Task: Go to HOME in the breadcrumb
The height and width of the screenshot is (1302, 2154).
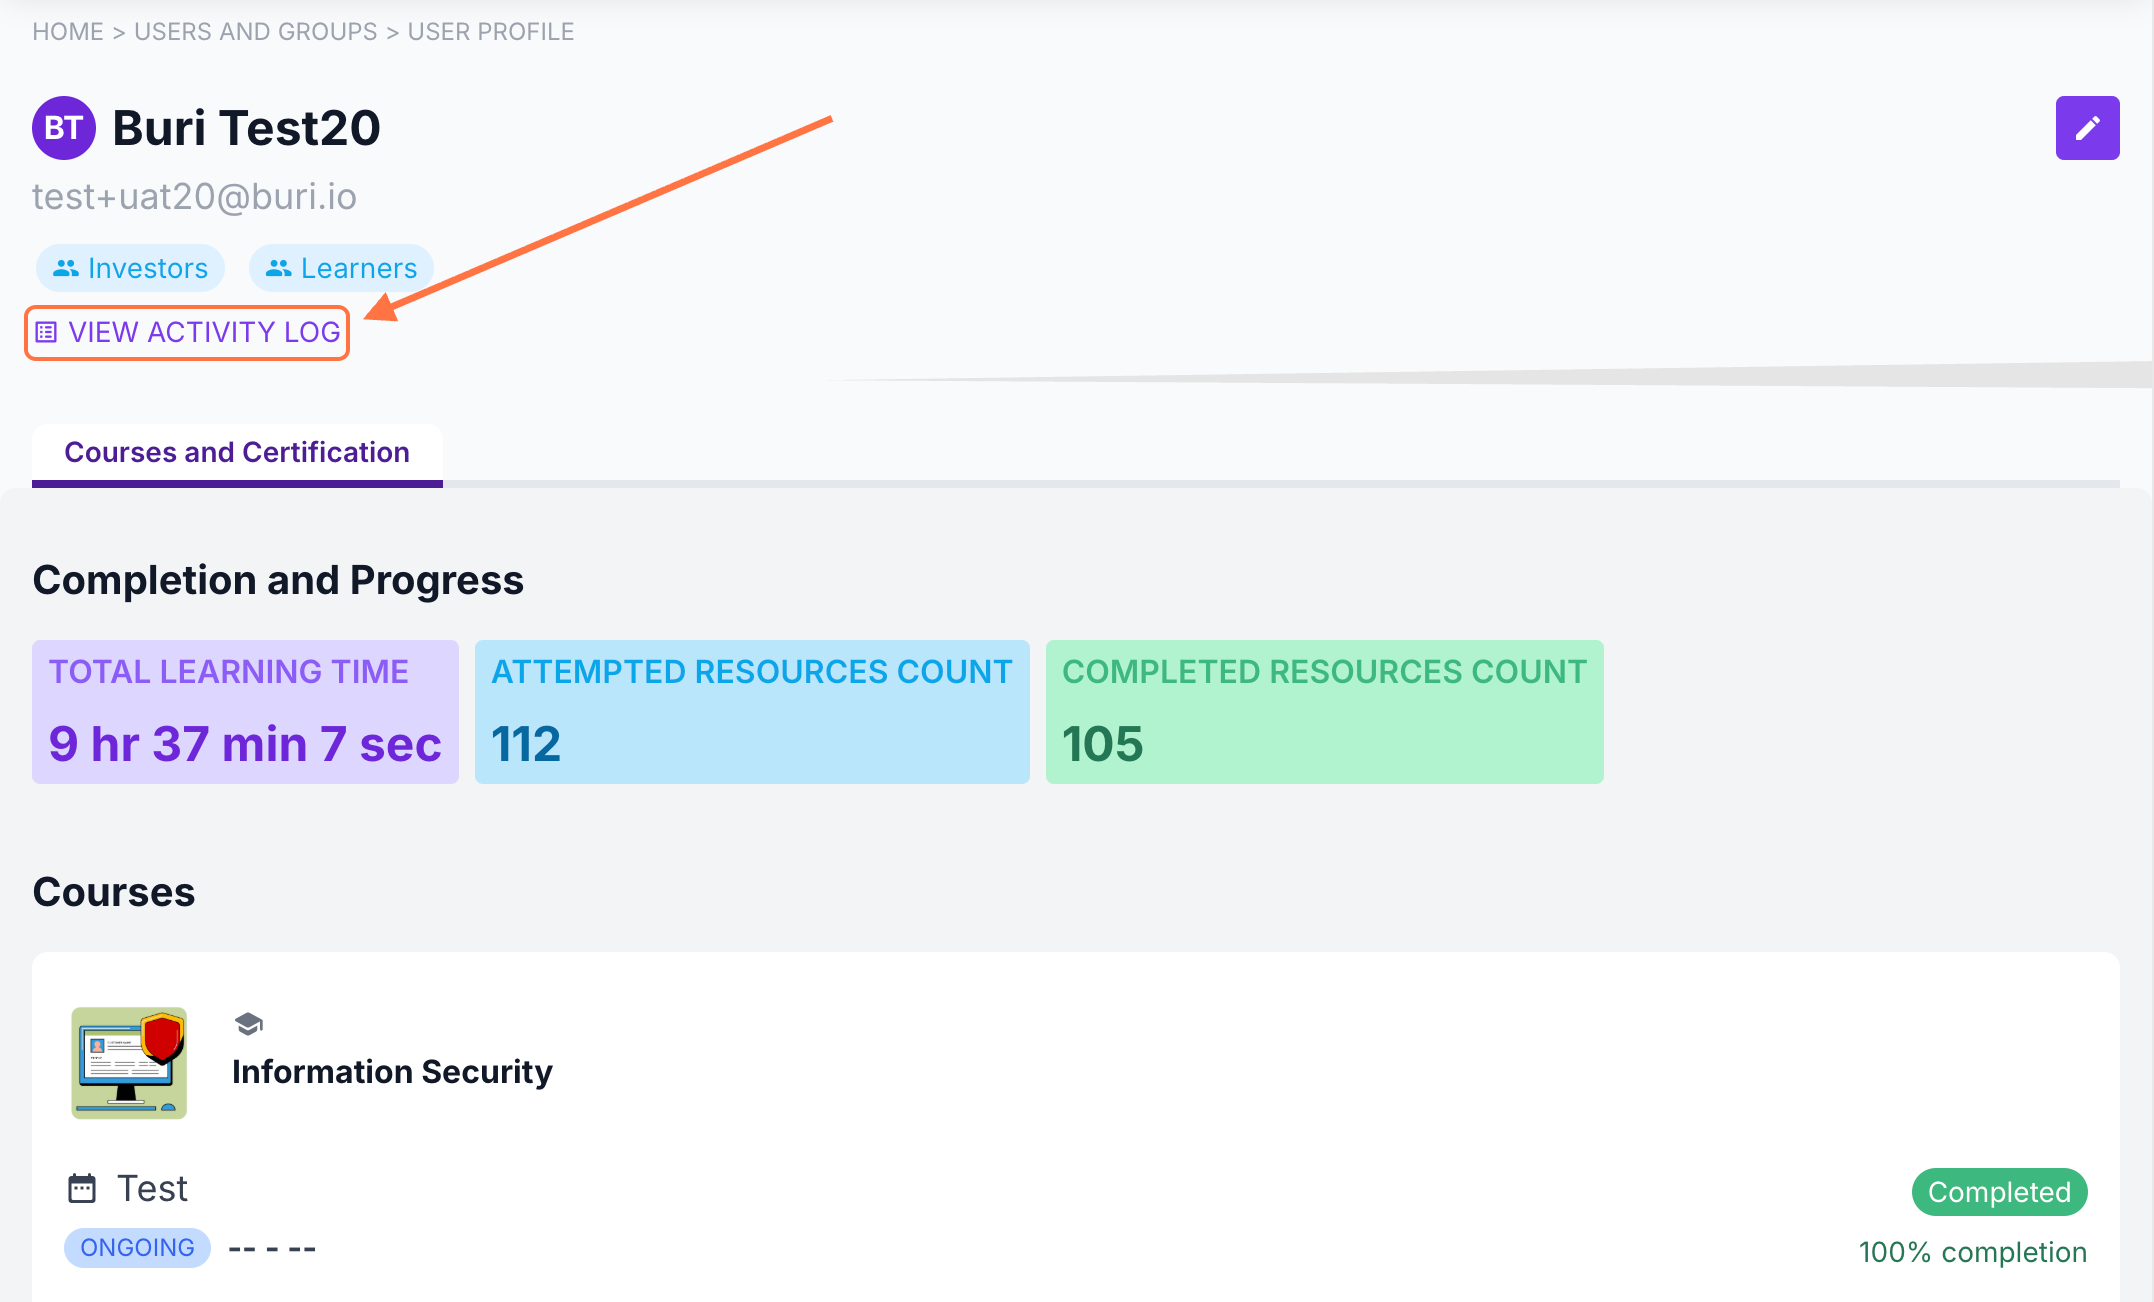Action: coord(67,32)
